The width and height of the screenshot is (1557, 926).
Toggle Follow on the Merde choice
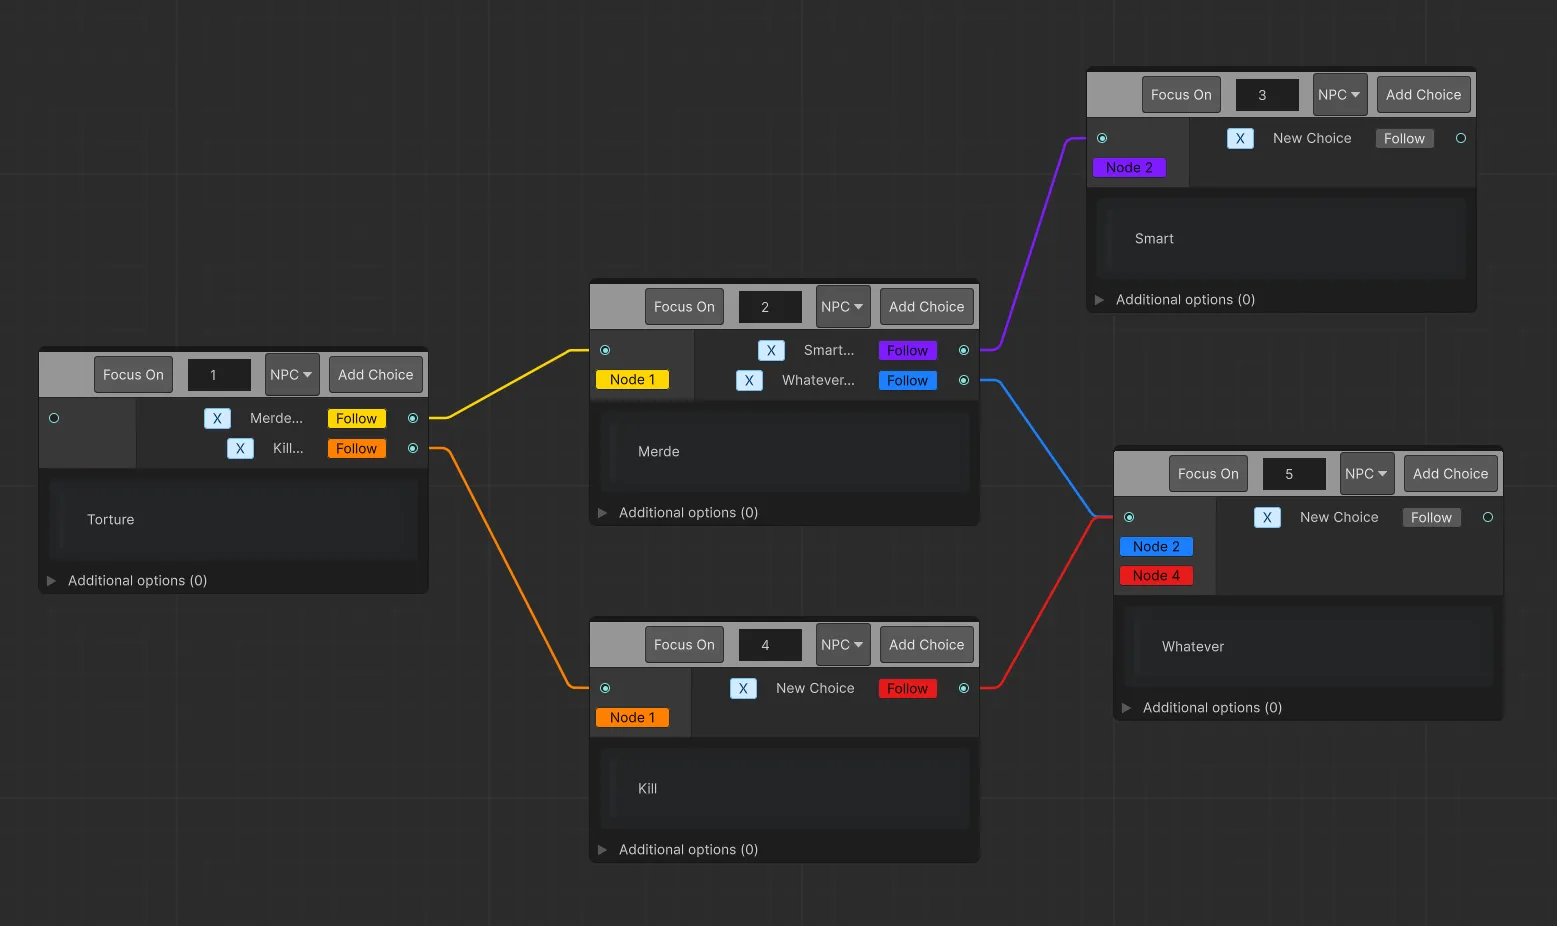pos(356,418)
